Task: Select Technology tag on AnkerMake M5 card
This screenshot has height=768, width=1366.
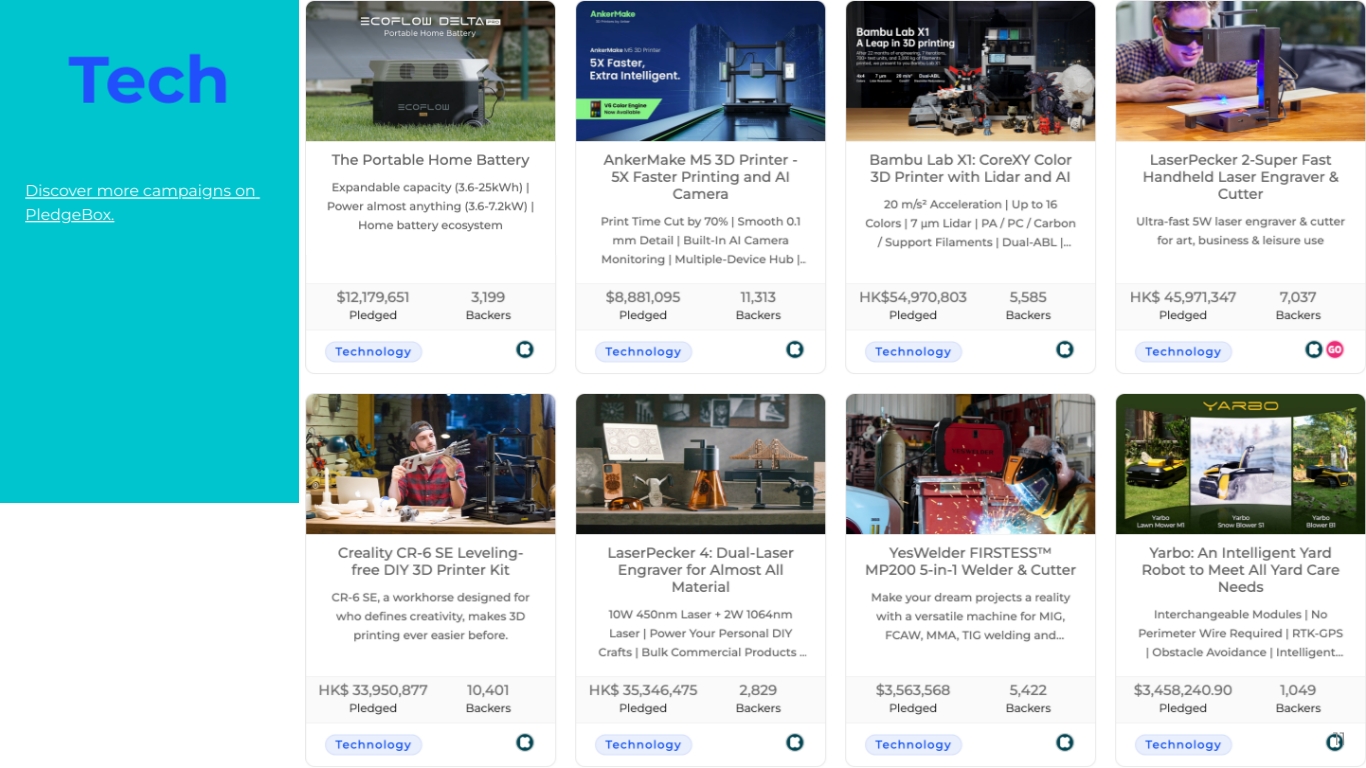Action: (643, 352)
